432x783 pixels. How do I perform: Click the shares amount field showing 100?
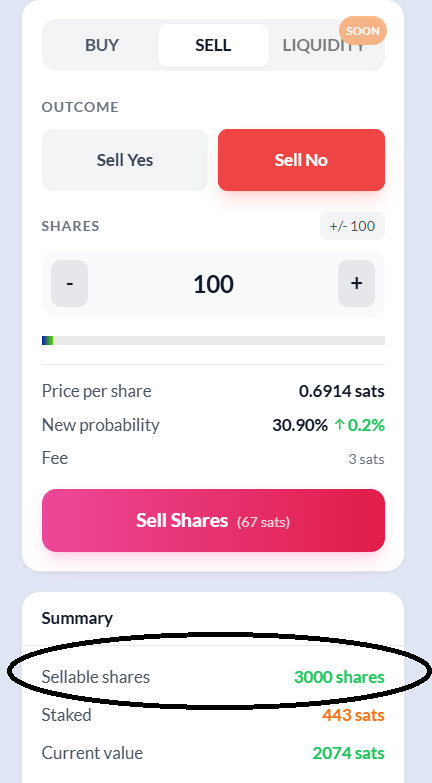coord(213,284)
